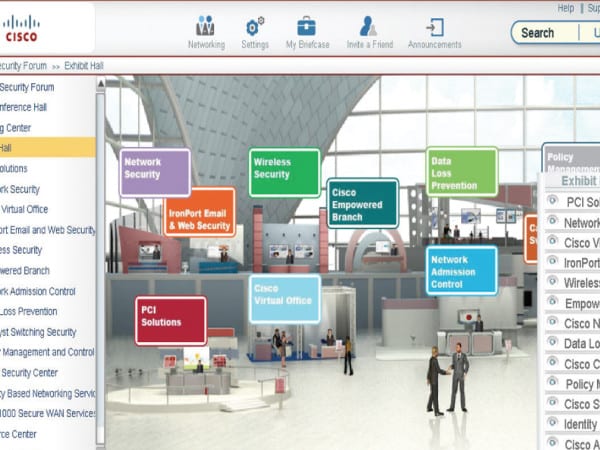Click the Cisco N exhibit list icon
600x450 pixels.
point(552,321)
